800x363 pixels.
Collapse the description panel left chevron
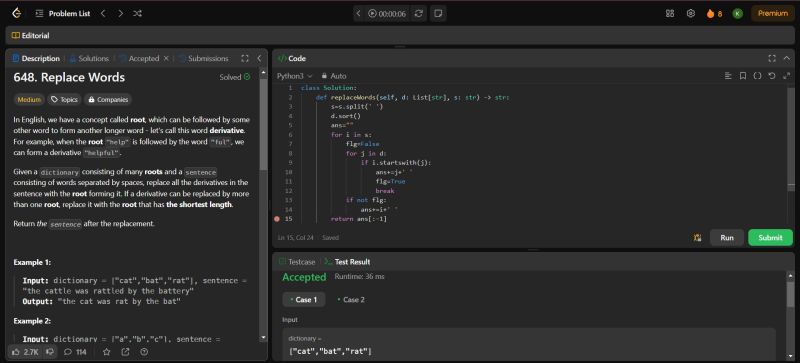tap(259, 59)
